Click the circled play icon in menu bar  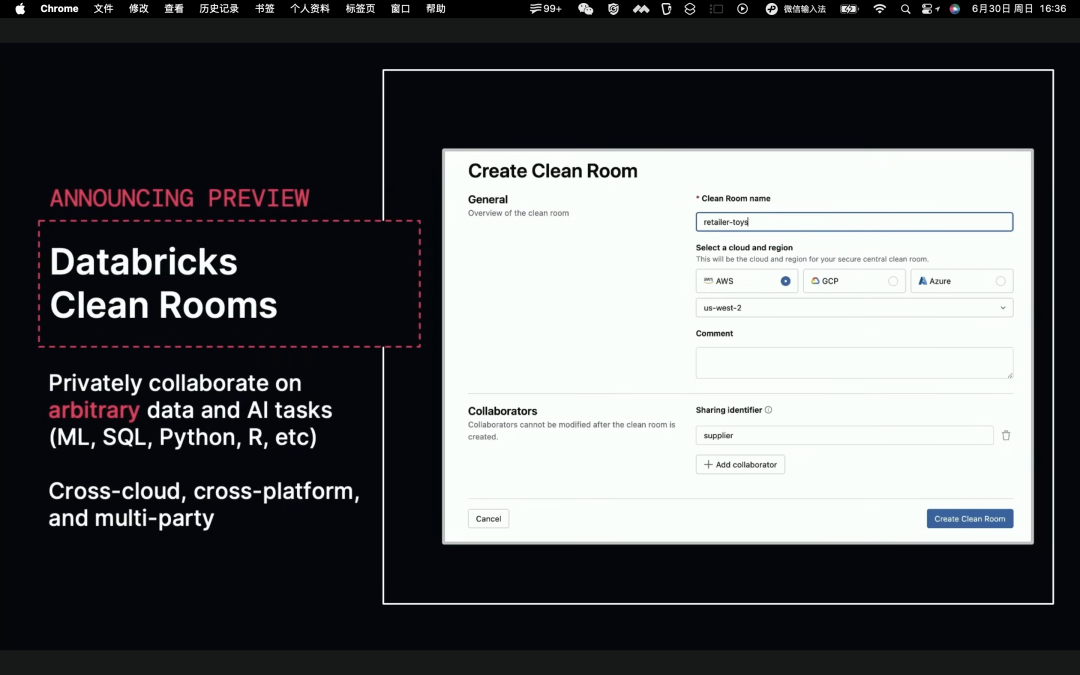[x=742, y=9]
